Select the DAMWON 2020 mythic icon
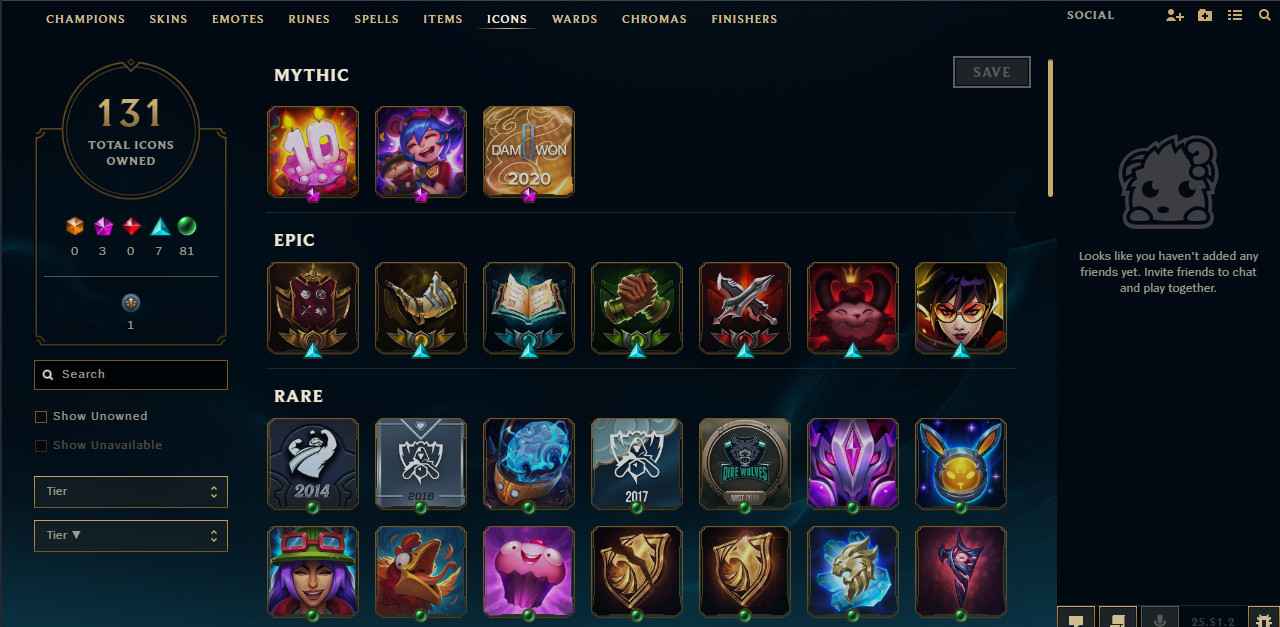The width and height of the screenshot is (1280, 627). 529,152
